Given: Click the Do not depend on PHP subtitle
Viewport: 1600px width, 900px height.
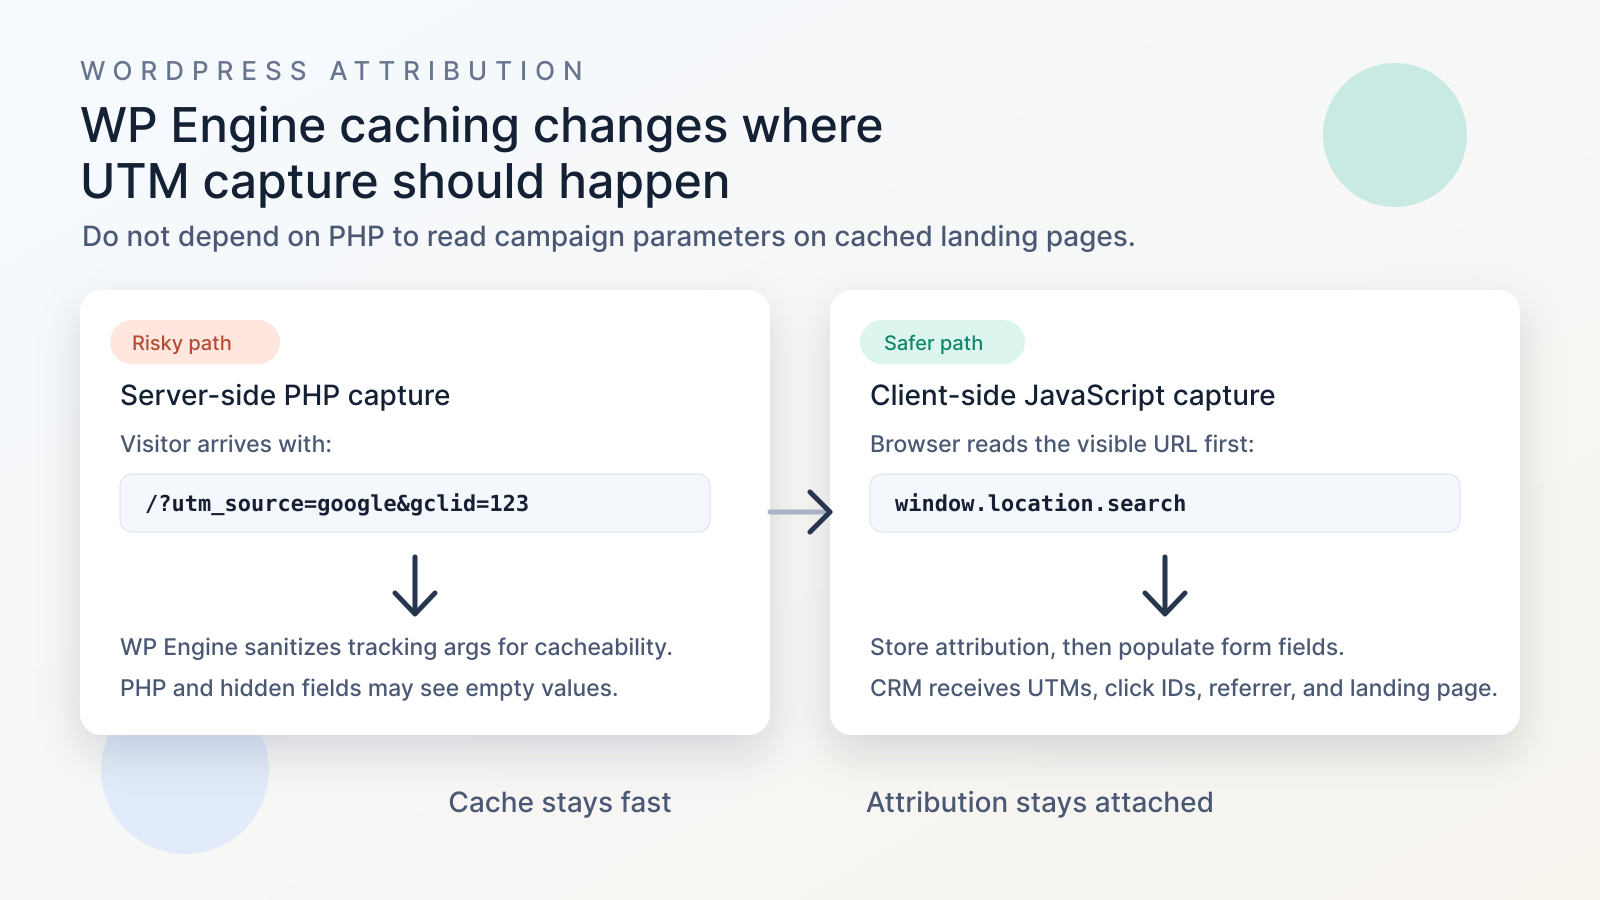Looking at the screenshot, I should (x=608, y=237).
